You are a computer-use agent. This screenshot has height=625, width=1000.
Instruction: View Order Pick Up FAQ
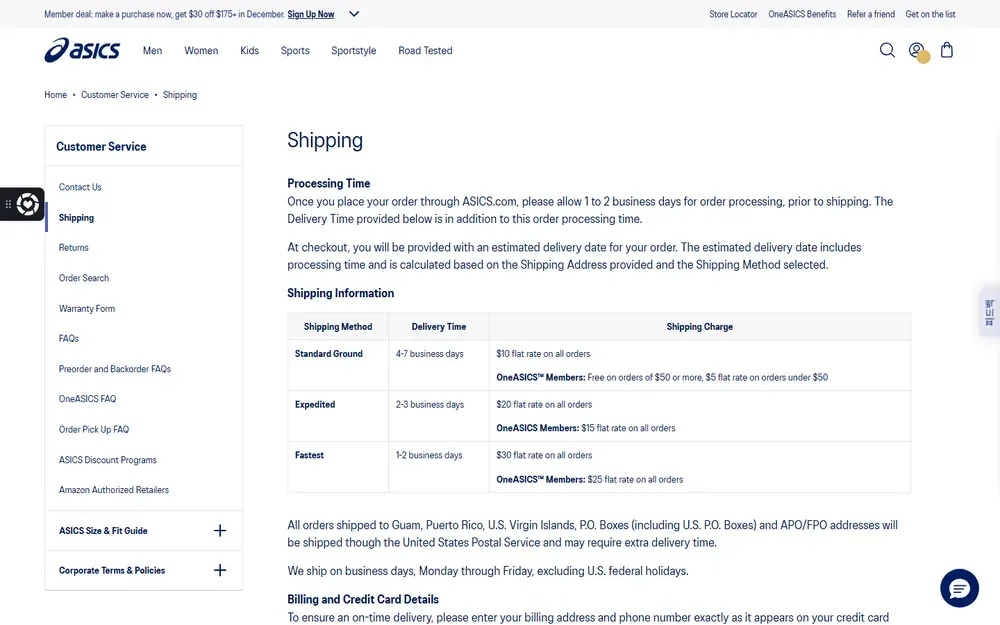coord(94,430)
